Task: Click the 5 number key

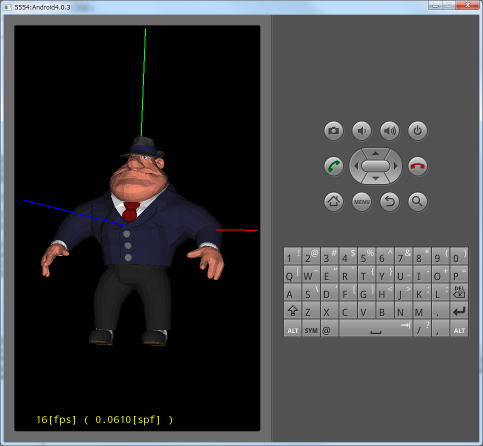Action: 366,256
